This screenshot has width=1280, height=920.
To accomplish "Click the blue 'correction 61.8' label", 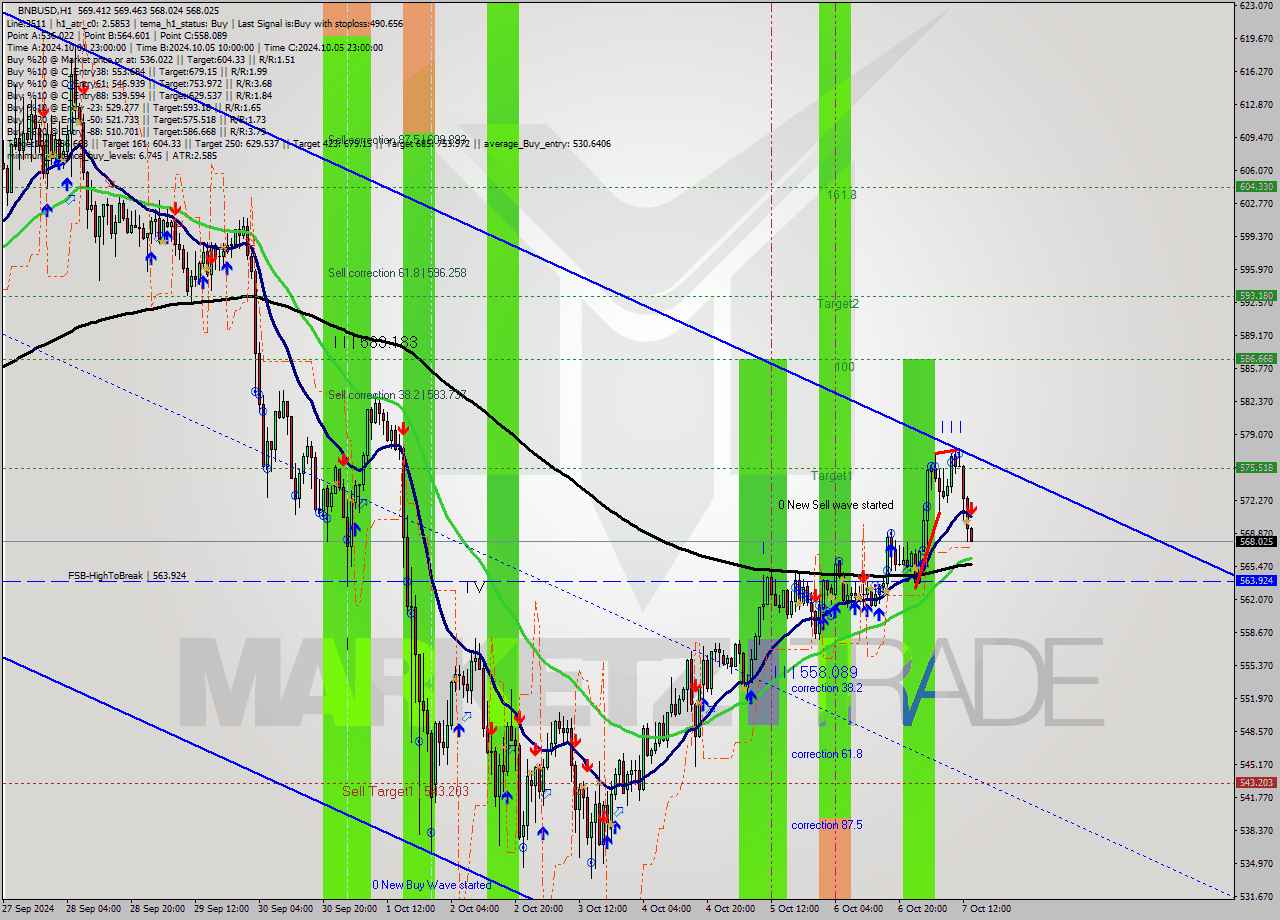I will click(827, 754).
